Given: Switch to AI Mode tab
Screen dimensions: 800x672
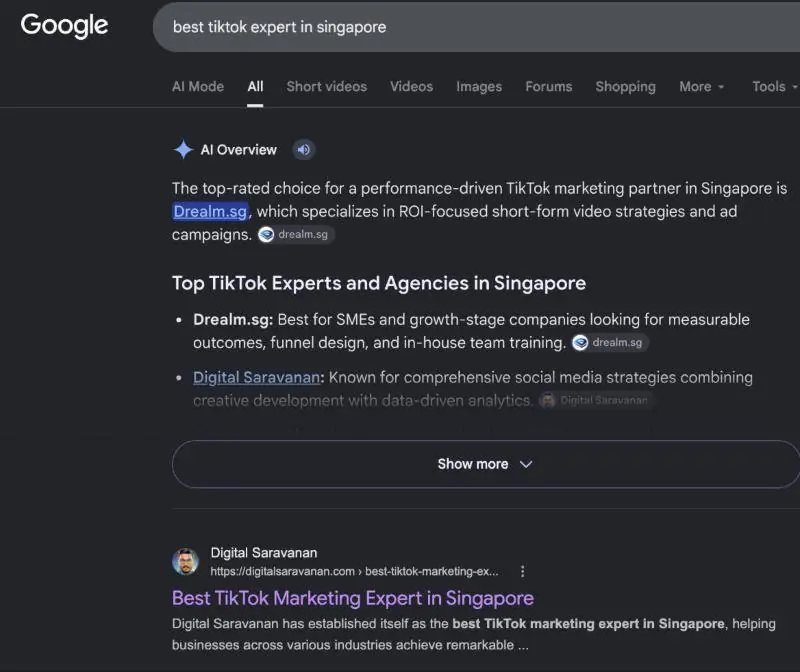Looking at the screenshot, I should (198, 86).
